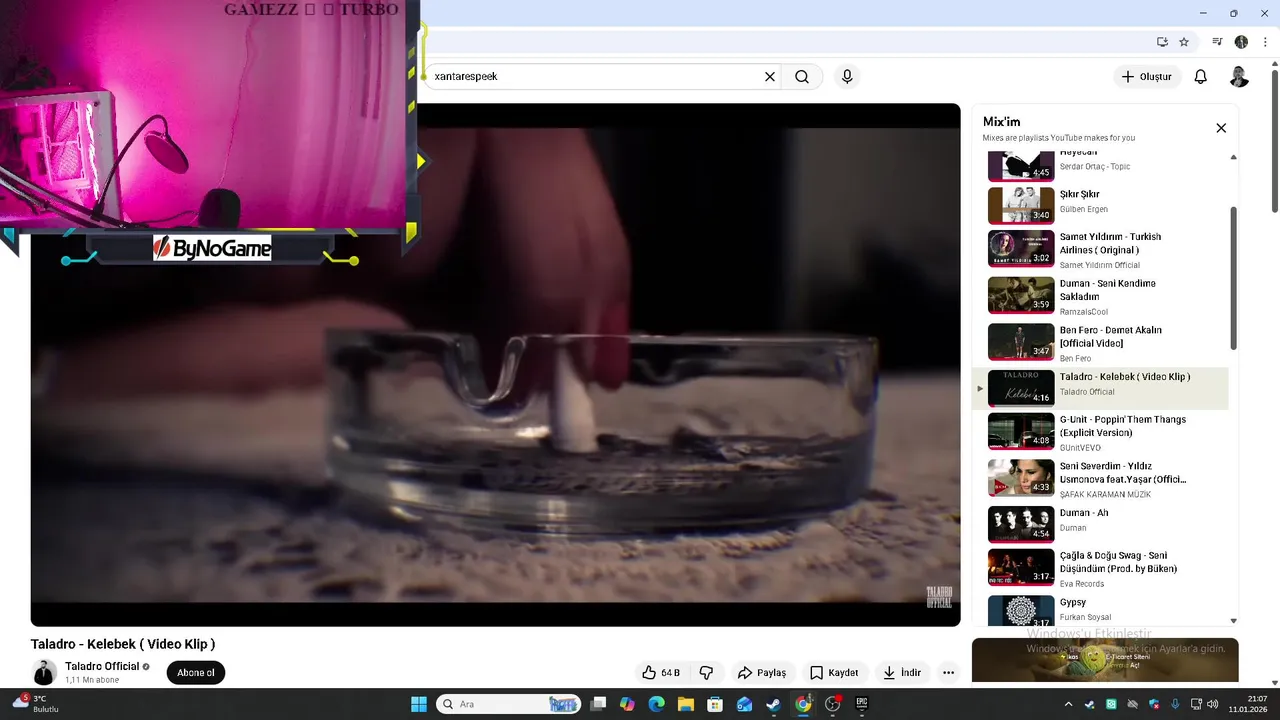This screenshot has width=1280, height=720.
Task: Open weather widget showing 3°C Bulutlu
Action: point(36,704)
